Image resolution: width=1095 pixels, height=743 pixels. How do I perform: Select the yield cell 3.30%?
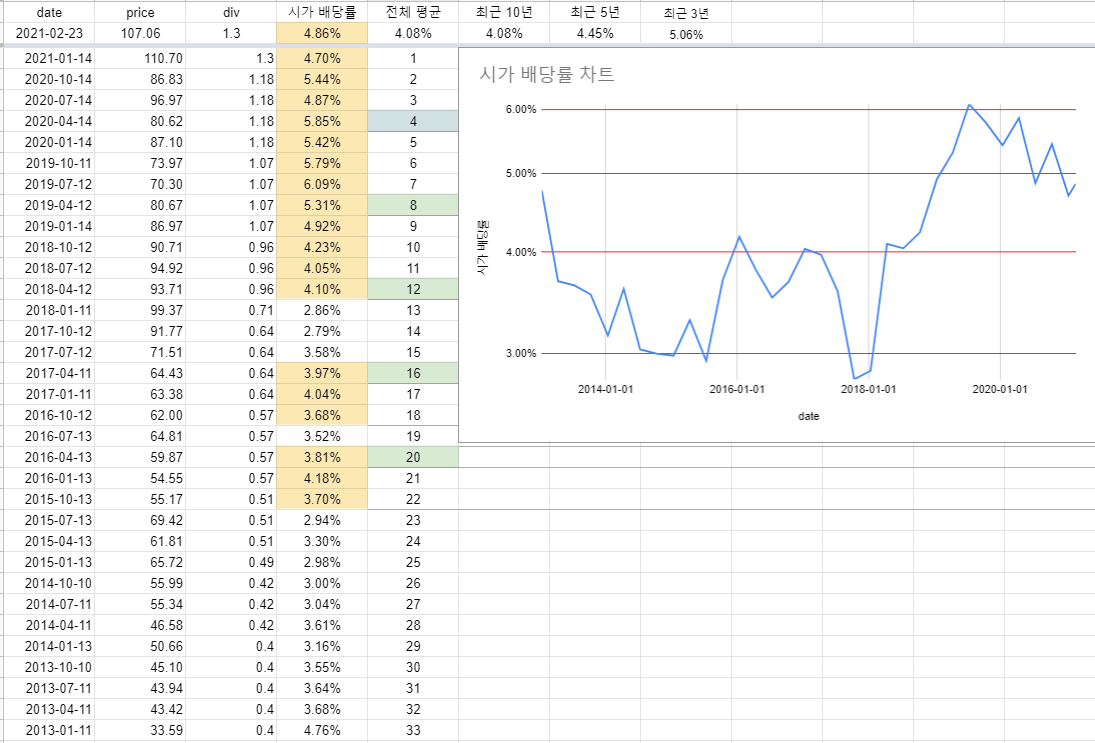322,540
